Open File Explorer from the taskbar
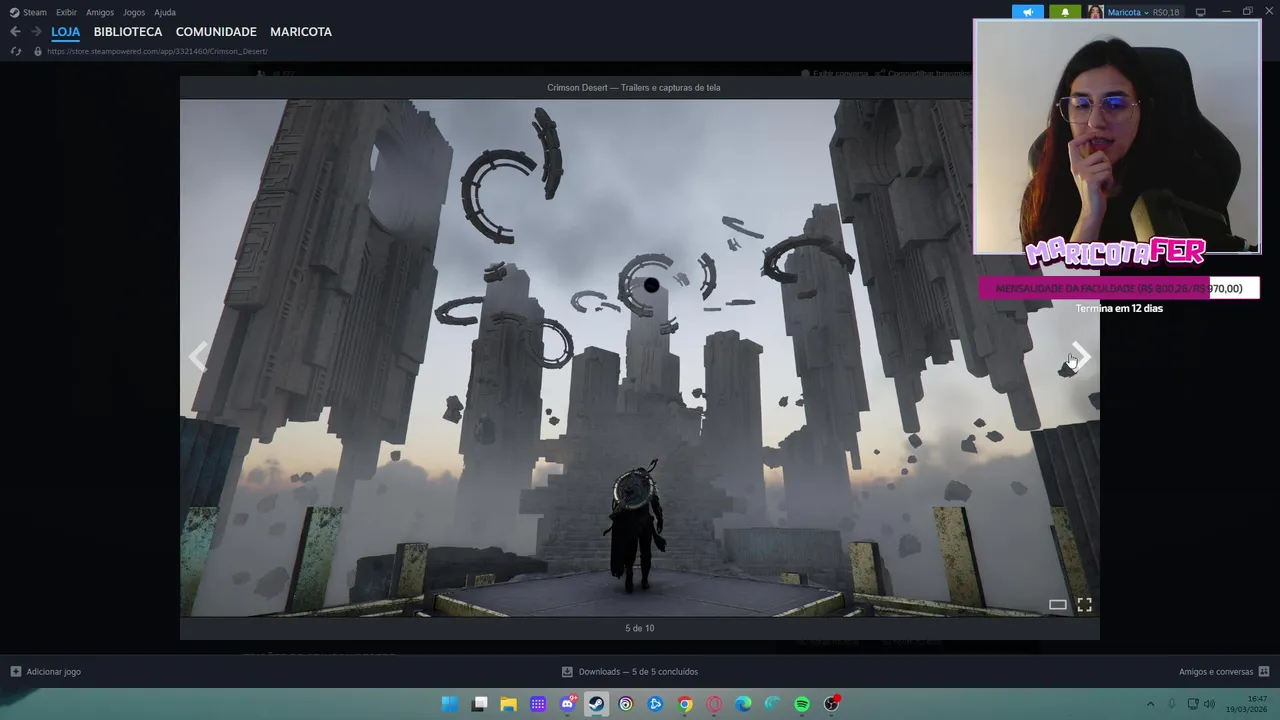This screenshot has height=720, width=1280. (x=508, y=704)
